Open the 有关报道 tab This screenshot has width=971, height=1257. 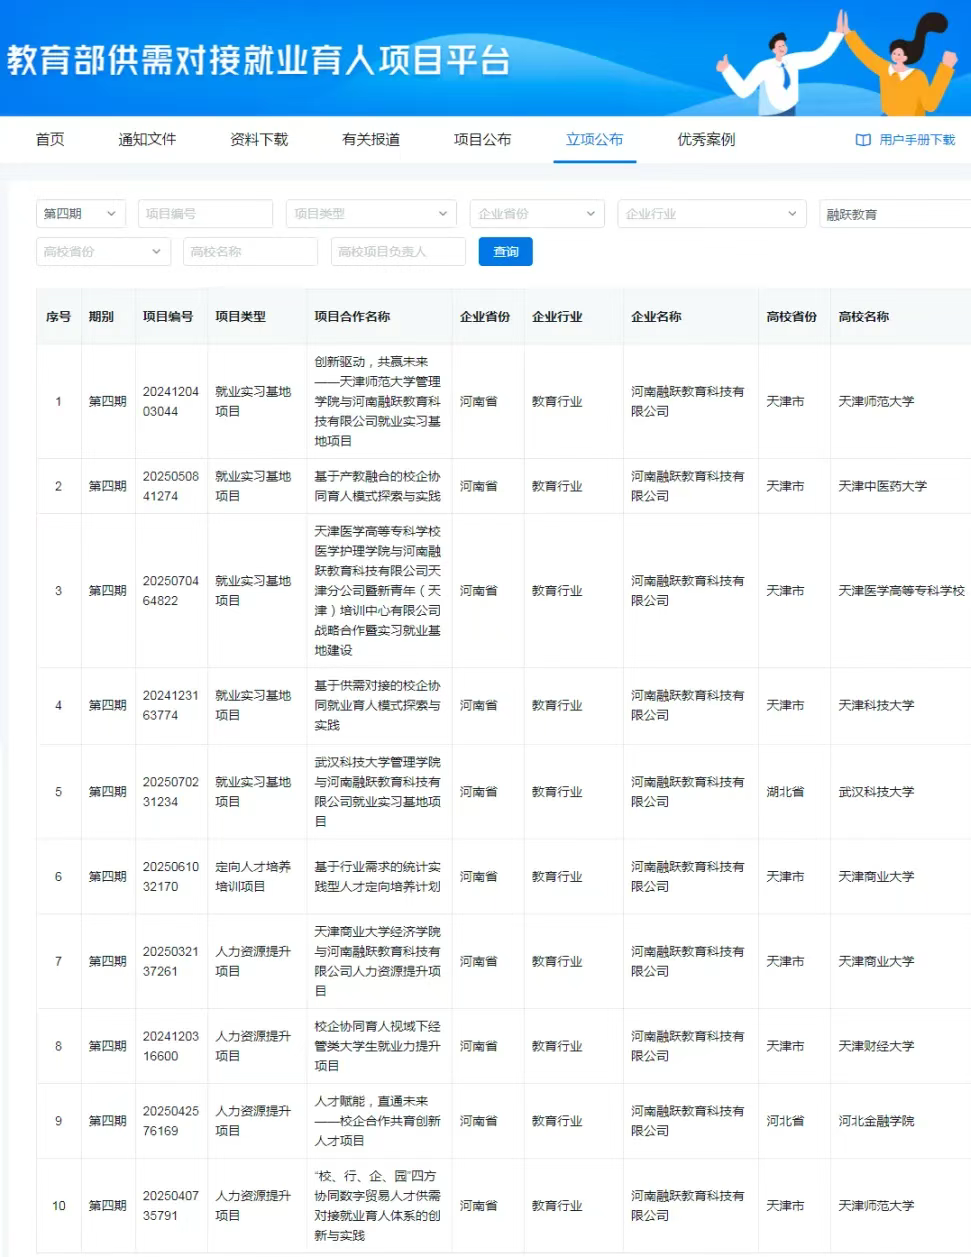coord(371,139)
